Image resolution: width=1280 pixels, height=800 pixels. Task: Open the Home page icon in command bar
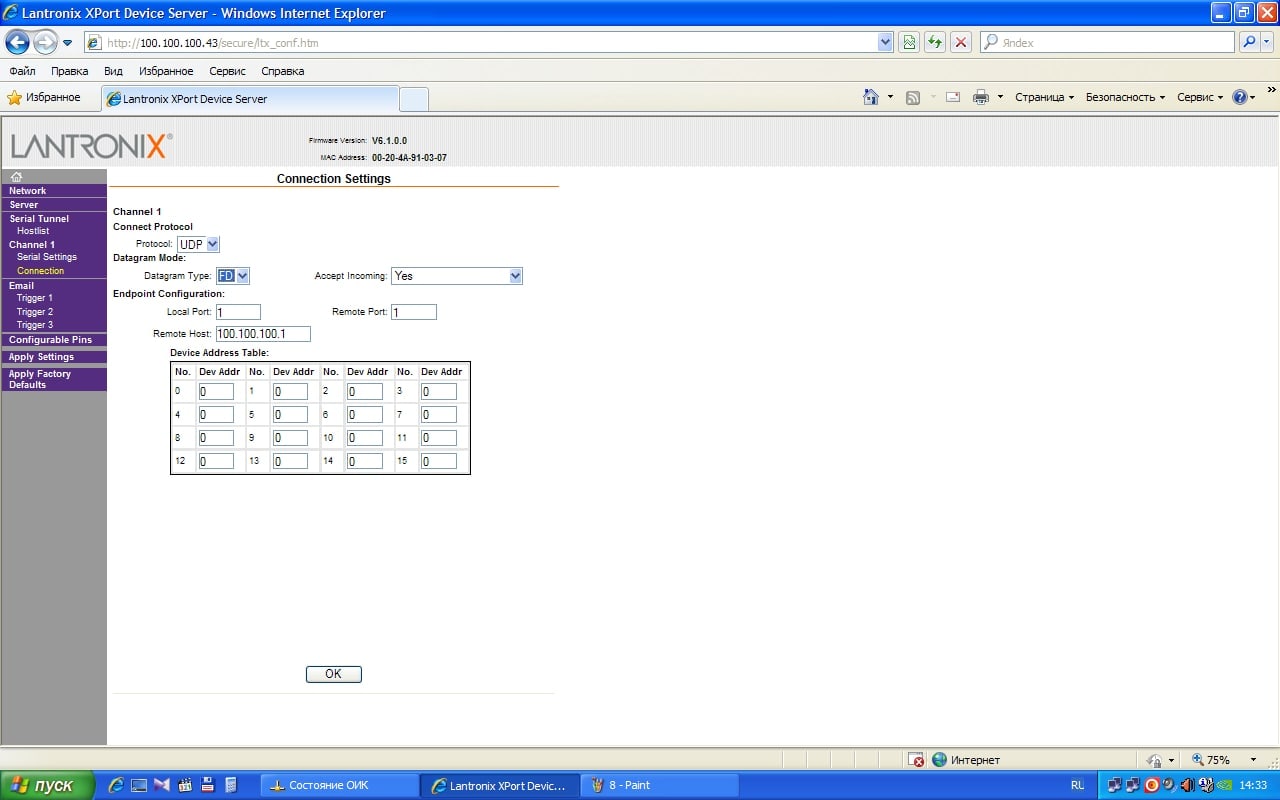click(x=871, y=97)
